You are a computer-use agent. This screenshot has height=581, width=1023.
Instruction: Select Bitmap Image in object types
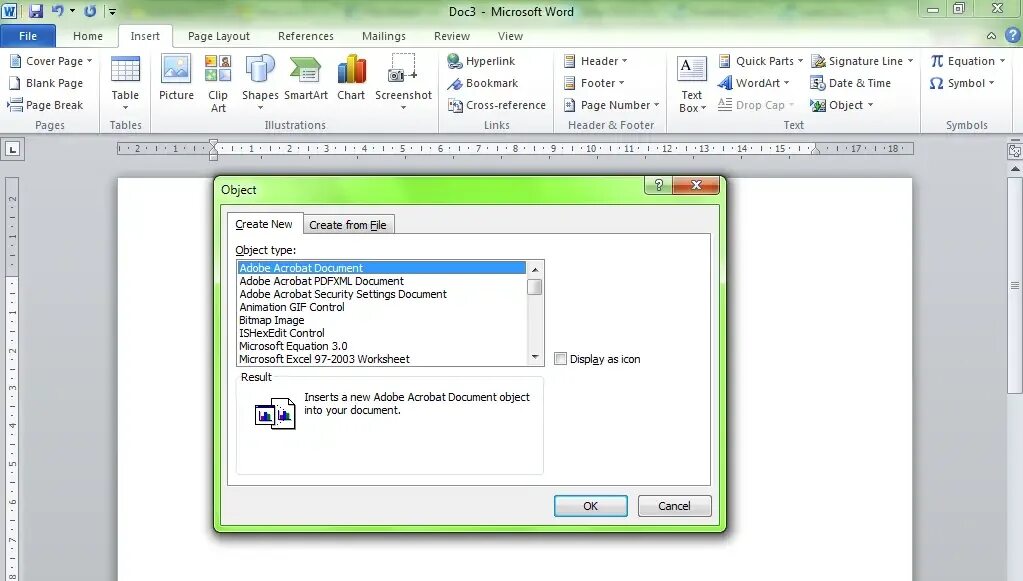point(382,320)
